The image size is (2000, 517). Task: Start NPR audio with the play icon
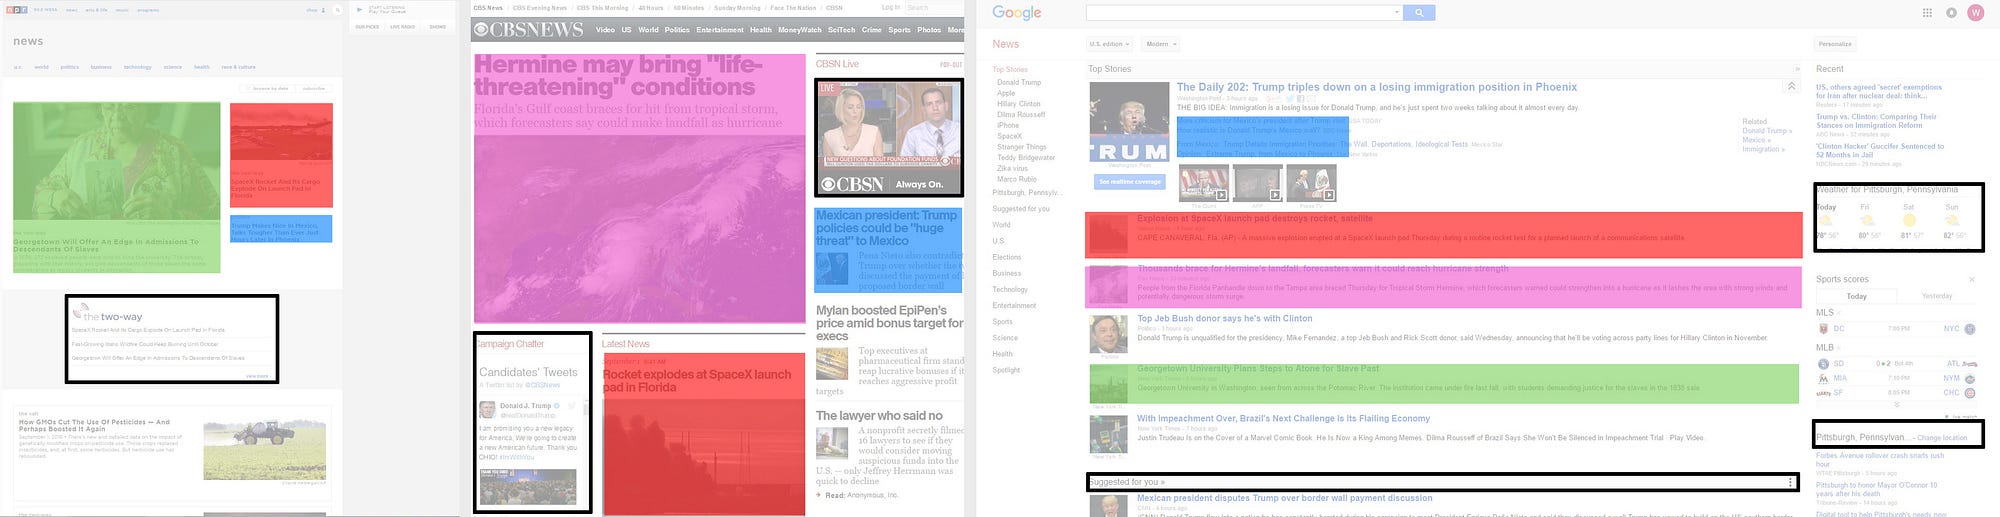click(360, 9)
